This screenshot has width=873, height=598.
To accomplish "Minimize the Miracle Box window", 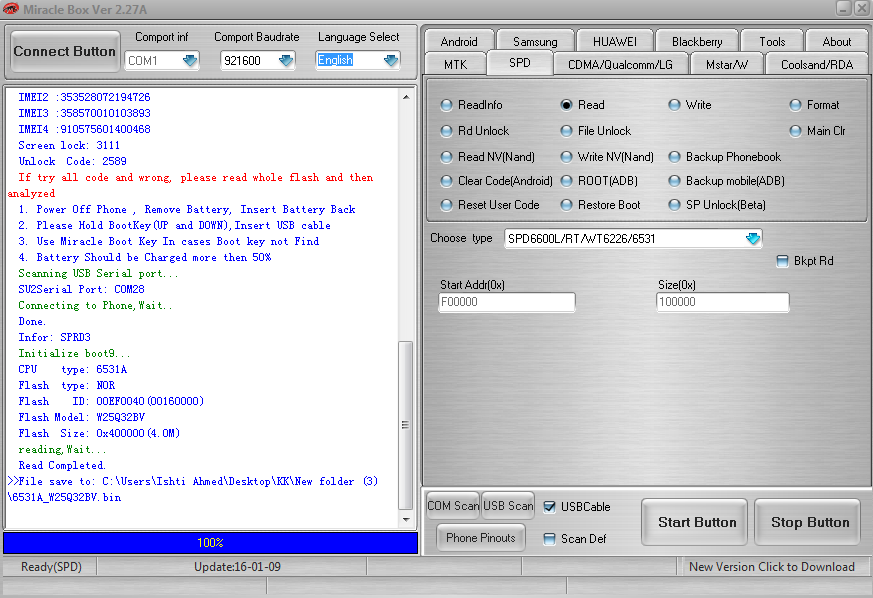I will [843, 8].
